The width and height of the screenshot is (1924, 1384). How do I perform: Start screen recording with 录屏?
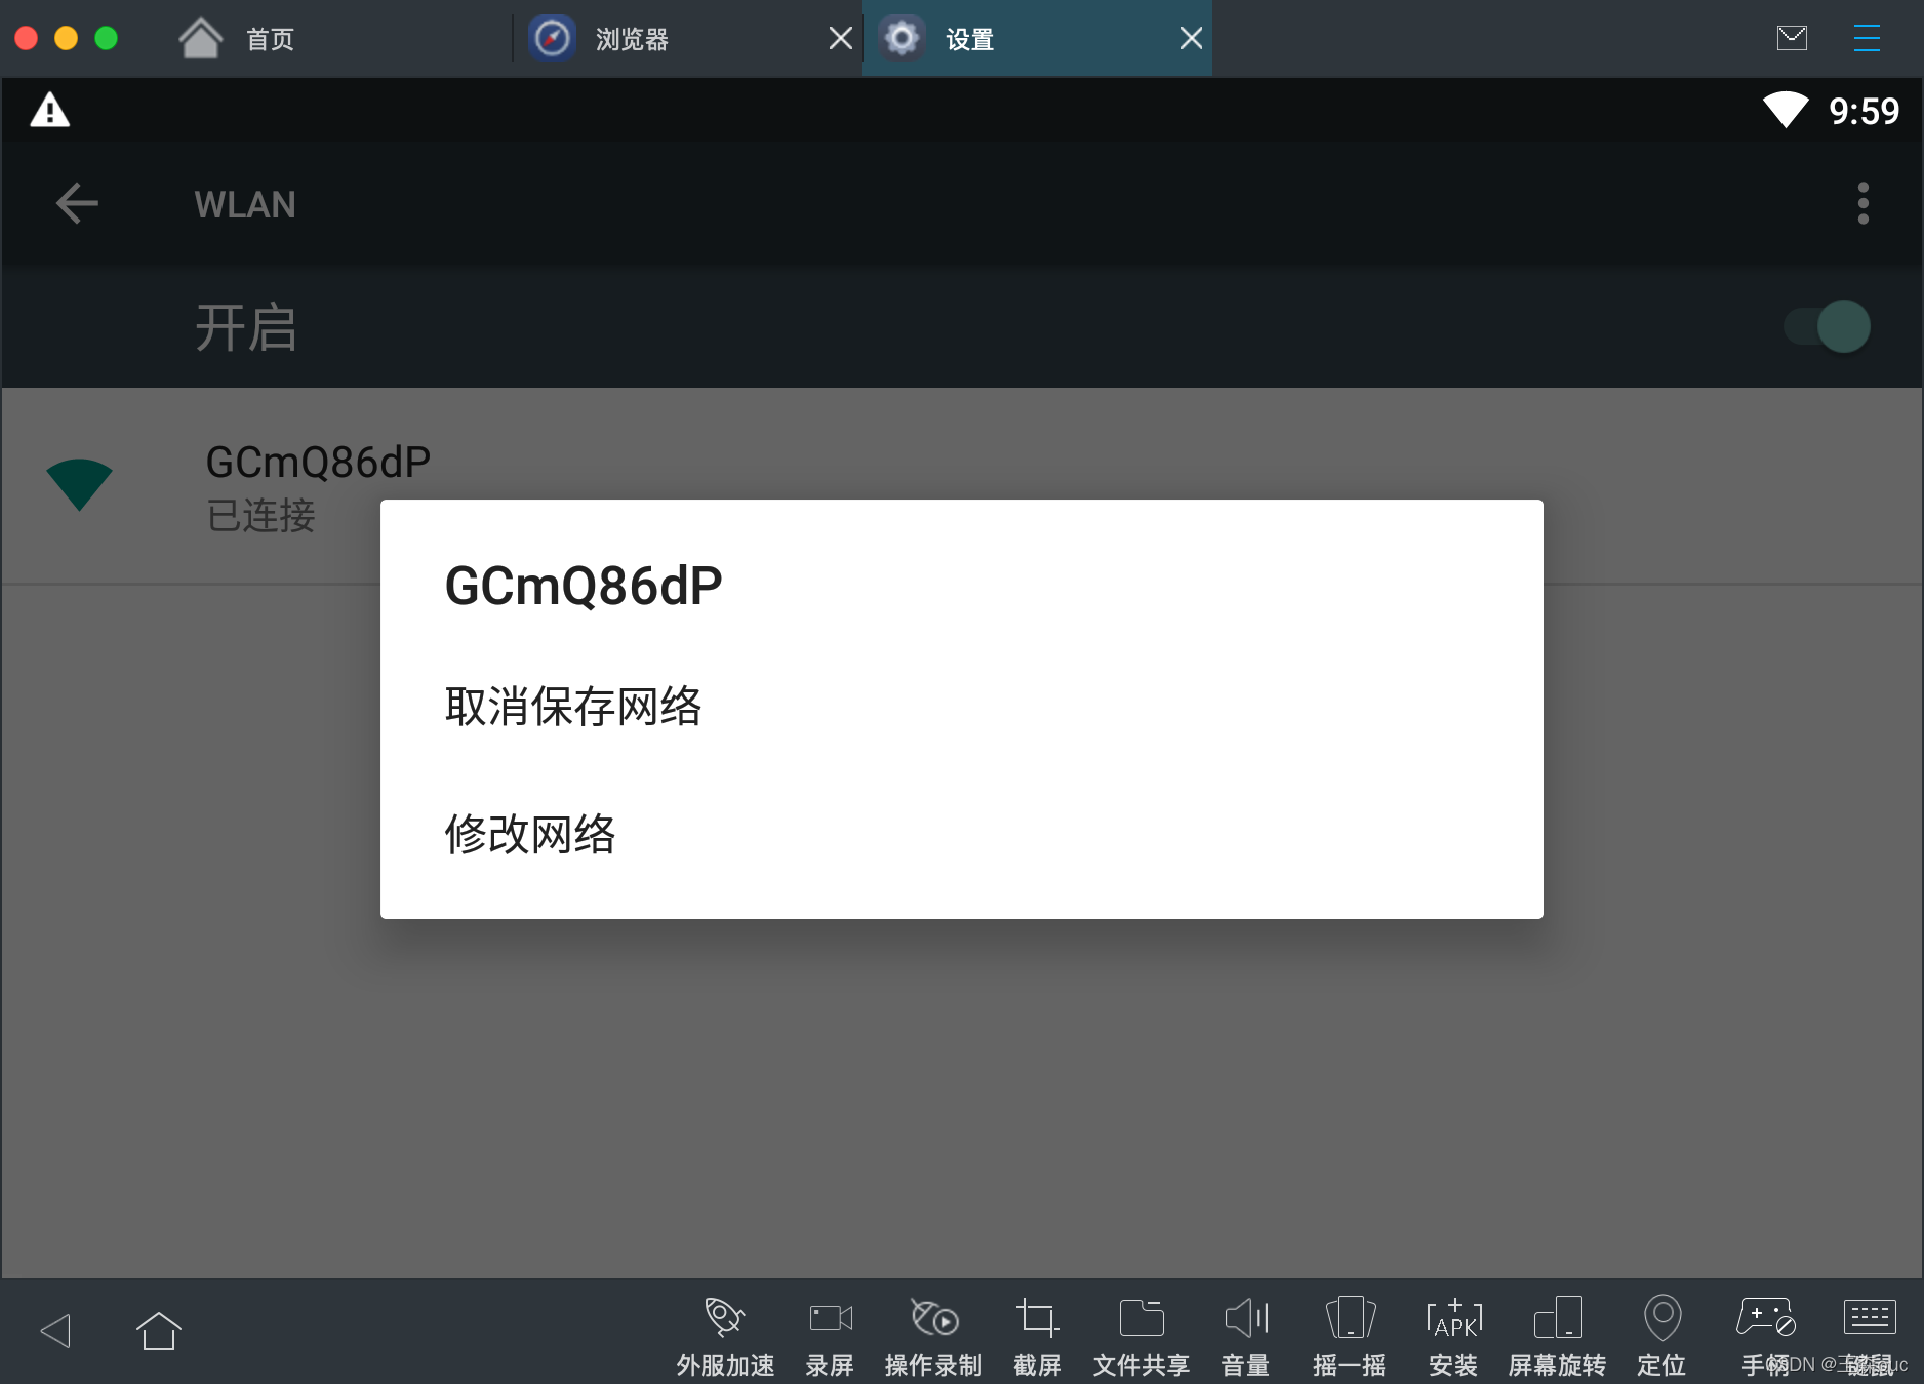(830, 1320)
